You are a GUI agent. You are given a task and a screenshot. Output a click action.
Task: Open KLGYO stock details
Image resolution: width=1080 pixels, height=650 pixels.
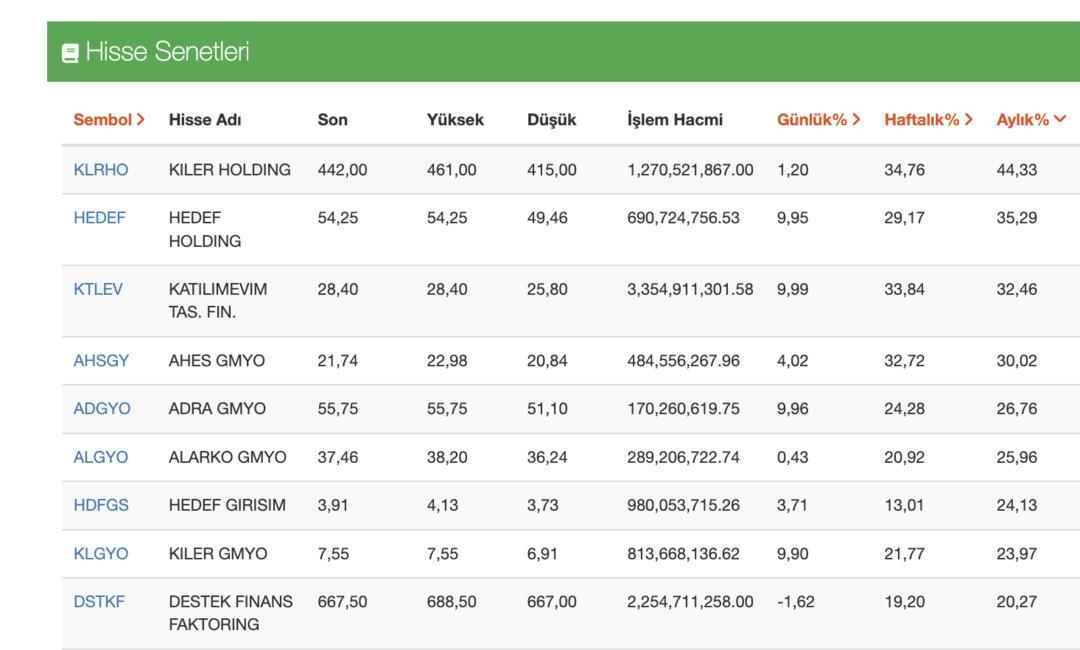101,553
